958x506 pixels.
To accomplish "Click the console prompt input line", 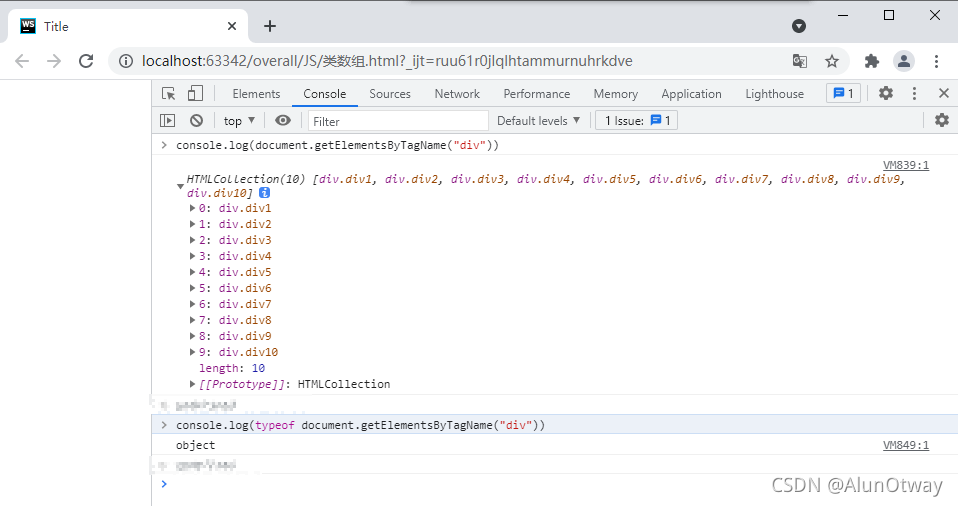I will (x=555, y=484).
